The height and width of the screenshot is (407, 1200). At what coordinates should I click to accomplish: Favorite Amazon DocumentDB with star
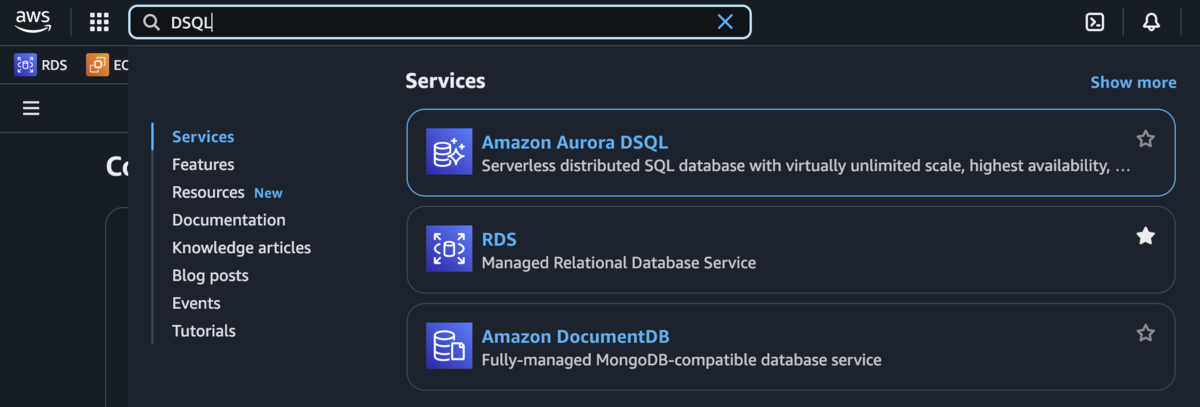coord(1146,333)
